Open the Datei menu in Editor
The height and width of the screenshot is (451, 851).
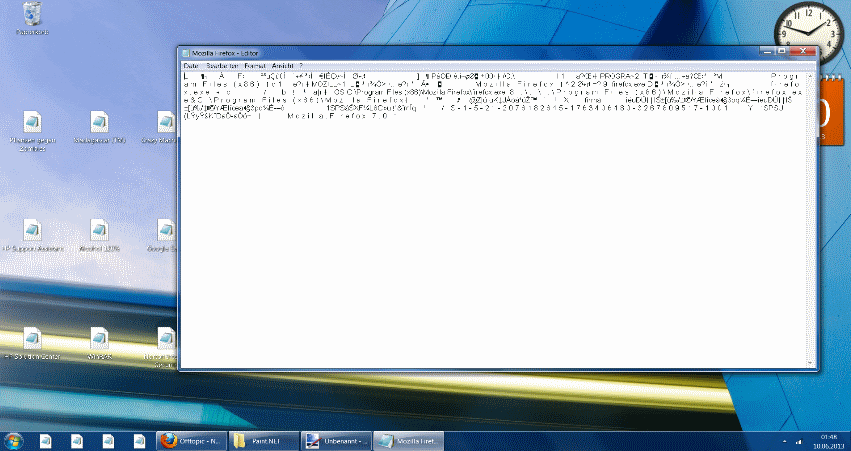(191, 66)
